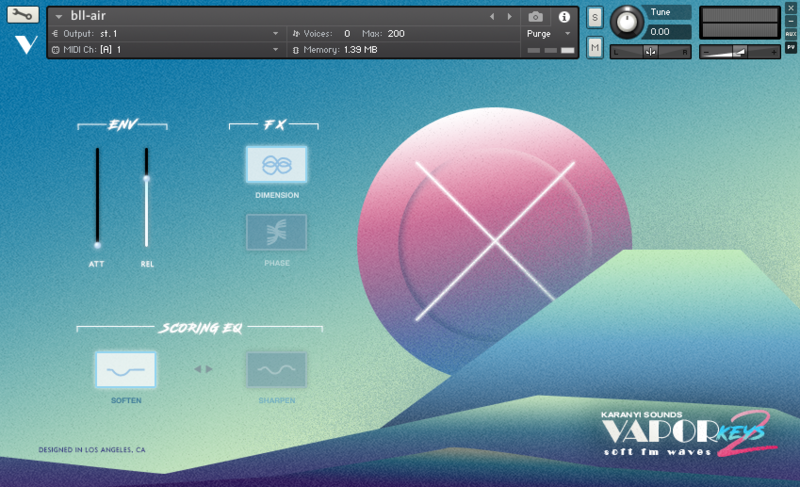Go to the previous instrument arrow
Viewport: 800px width, 487px height.
click(x=492, y=17)
